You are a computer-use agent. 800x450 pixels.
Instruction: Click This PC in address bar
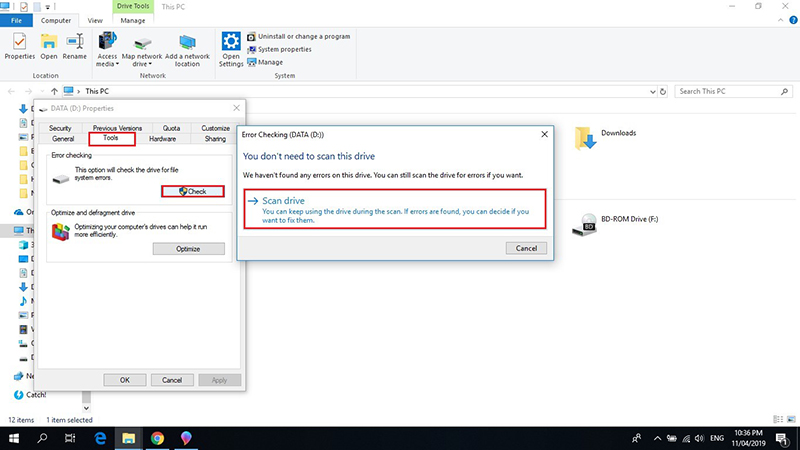[x=97, y=91]
